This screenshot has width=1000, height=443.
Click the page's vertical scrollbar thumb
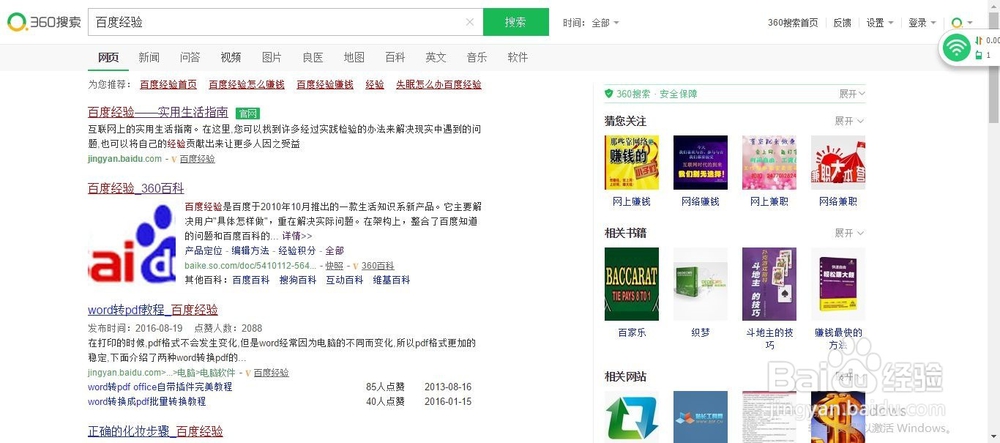click(994, 67)
